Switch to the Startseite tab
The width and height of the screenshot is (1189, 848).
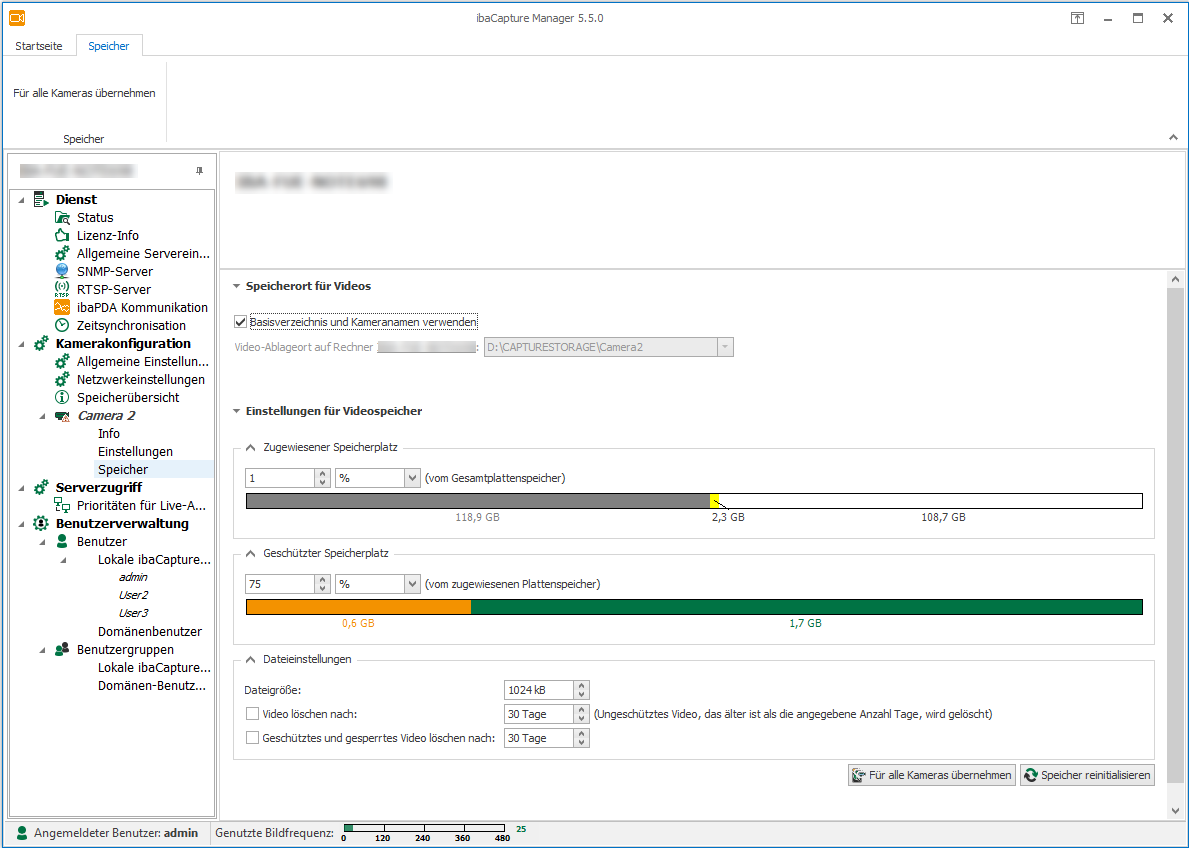pyautogui.click(x=41, y=46)
